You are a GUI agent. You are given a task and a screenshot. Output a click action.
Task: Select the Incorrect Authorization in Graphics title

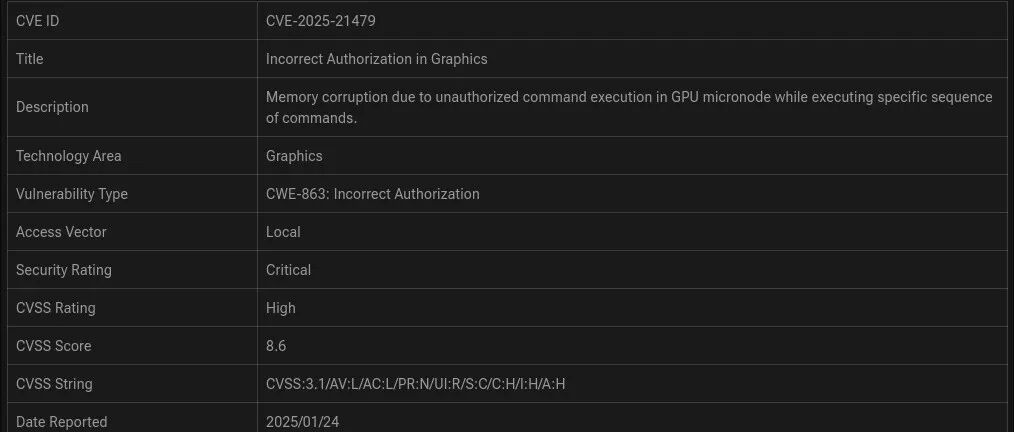376,59
